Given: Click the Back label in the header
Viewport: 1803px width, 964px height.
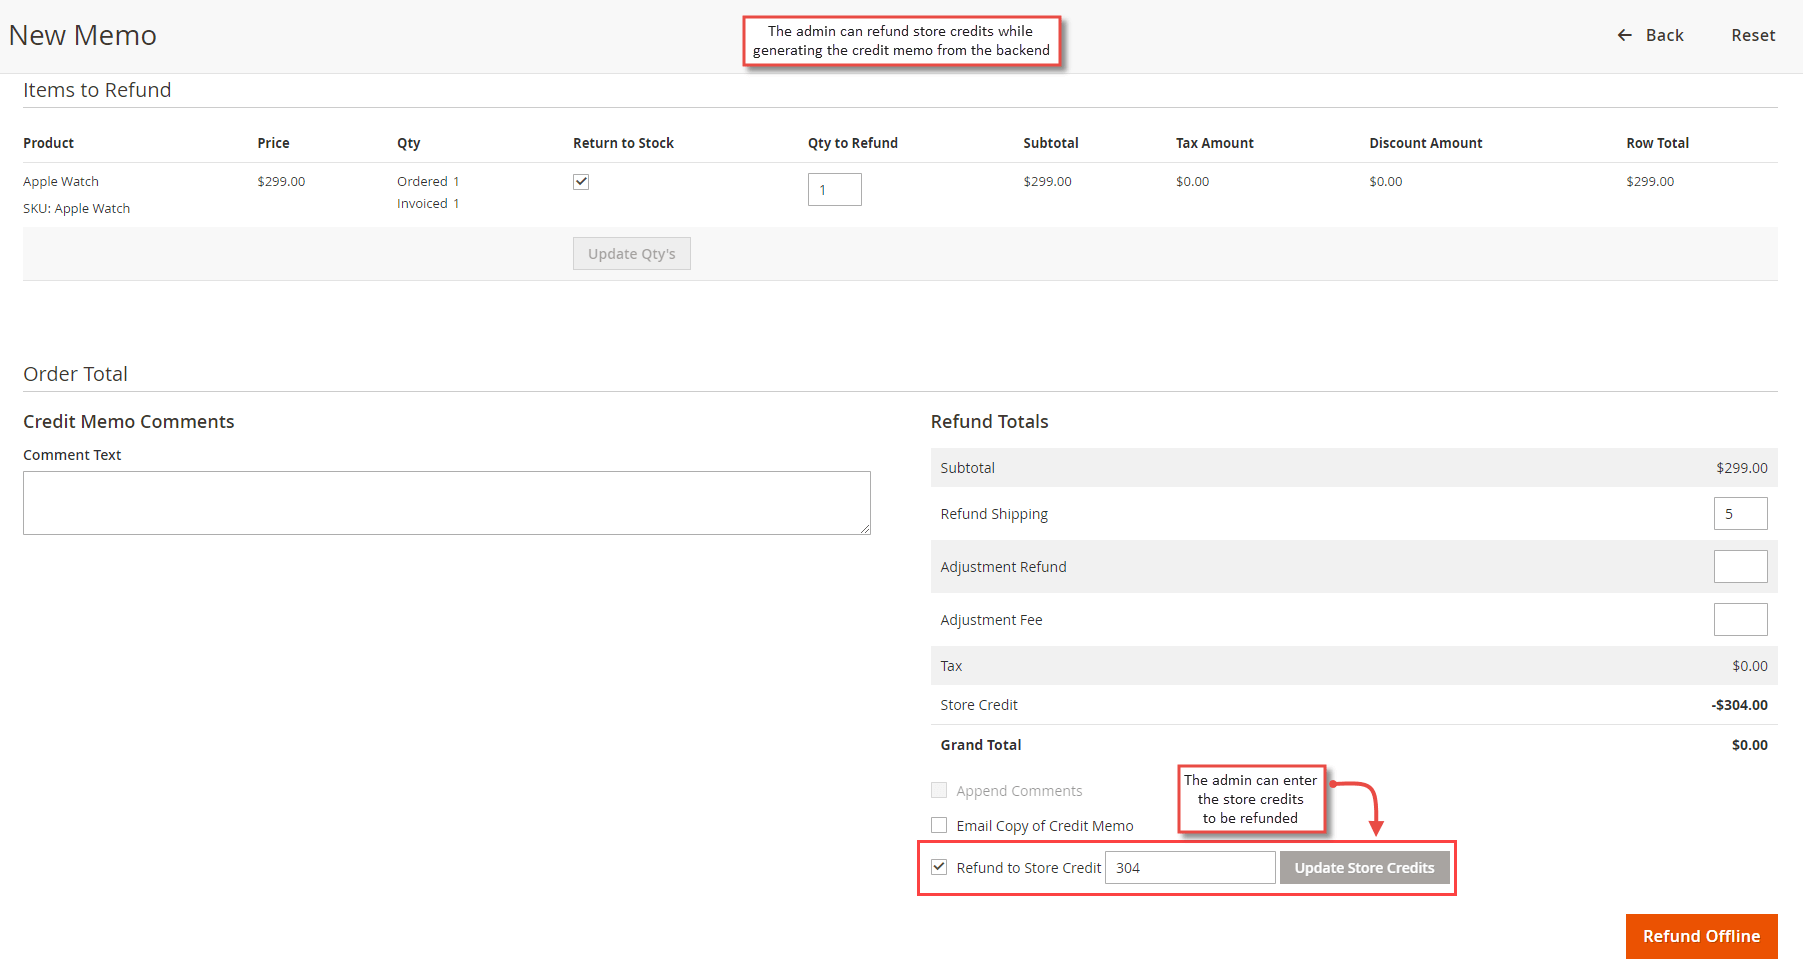Looking at the screenshot, I should pyautogui.click(x=1665, y=35).
